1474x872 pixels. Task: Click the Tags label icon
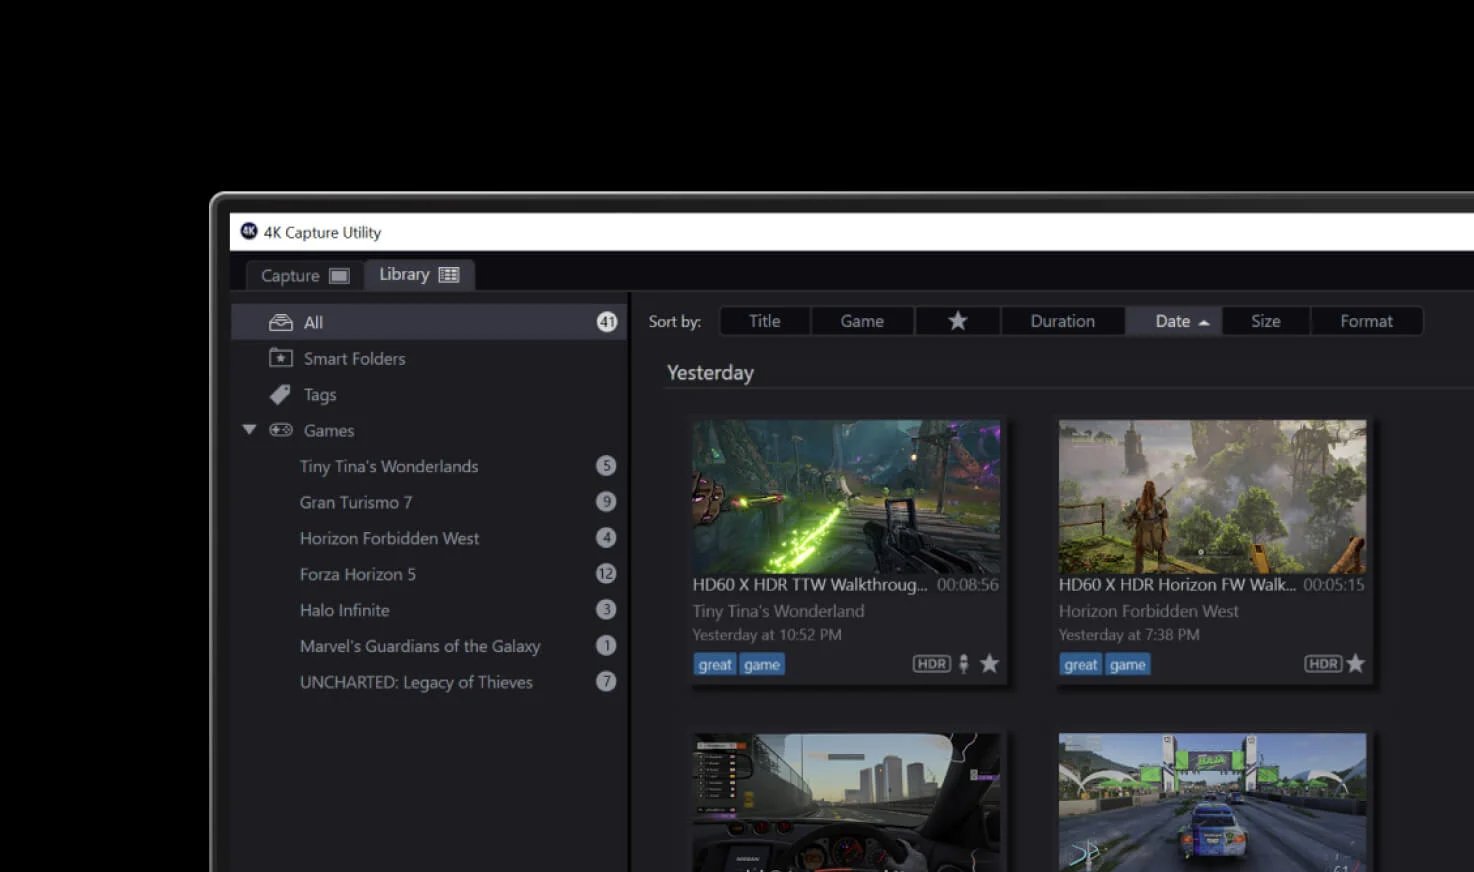point(280,394)
